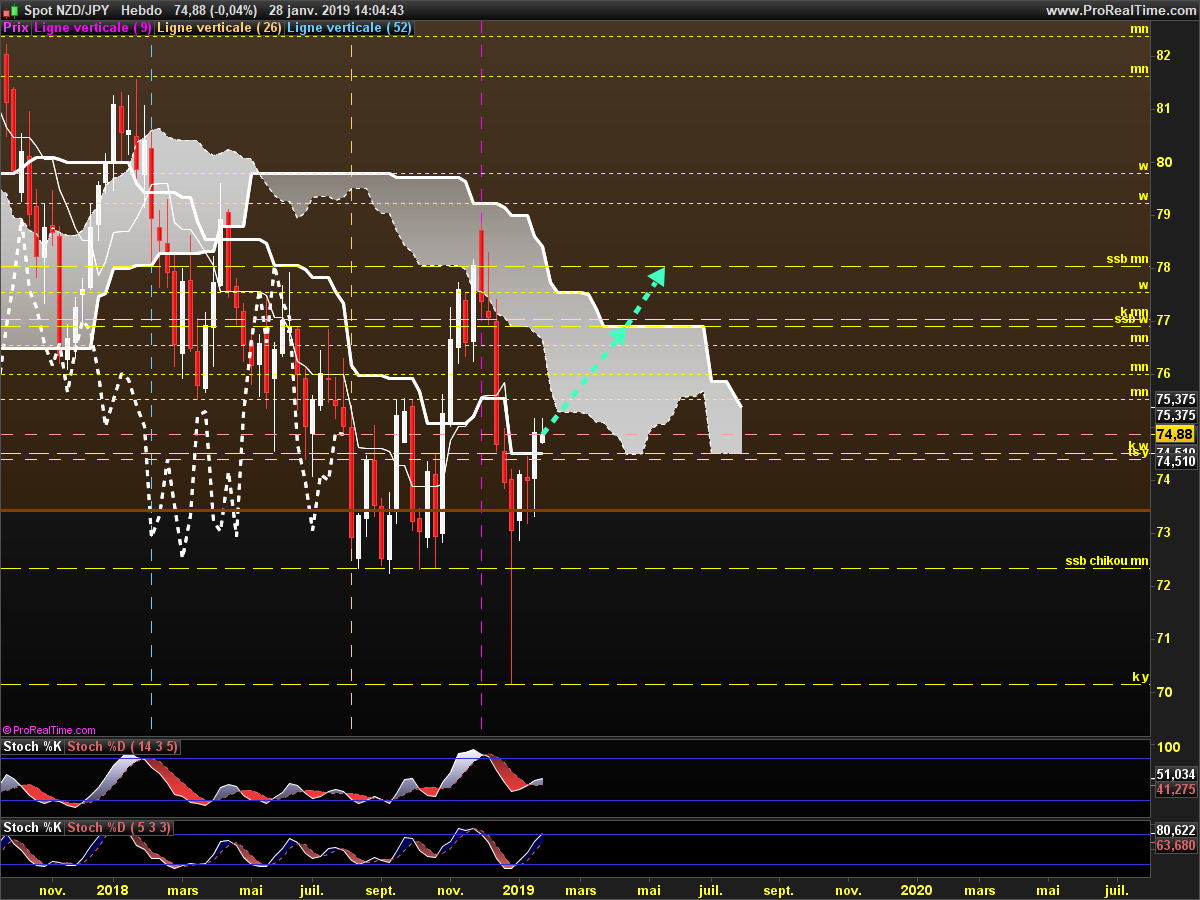
Task: Click price axis value 80
Action: tap(1164, 161)
